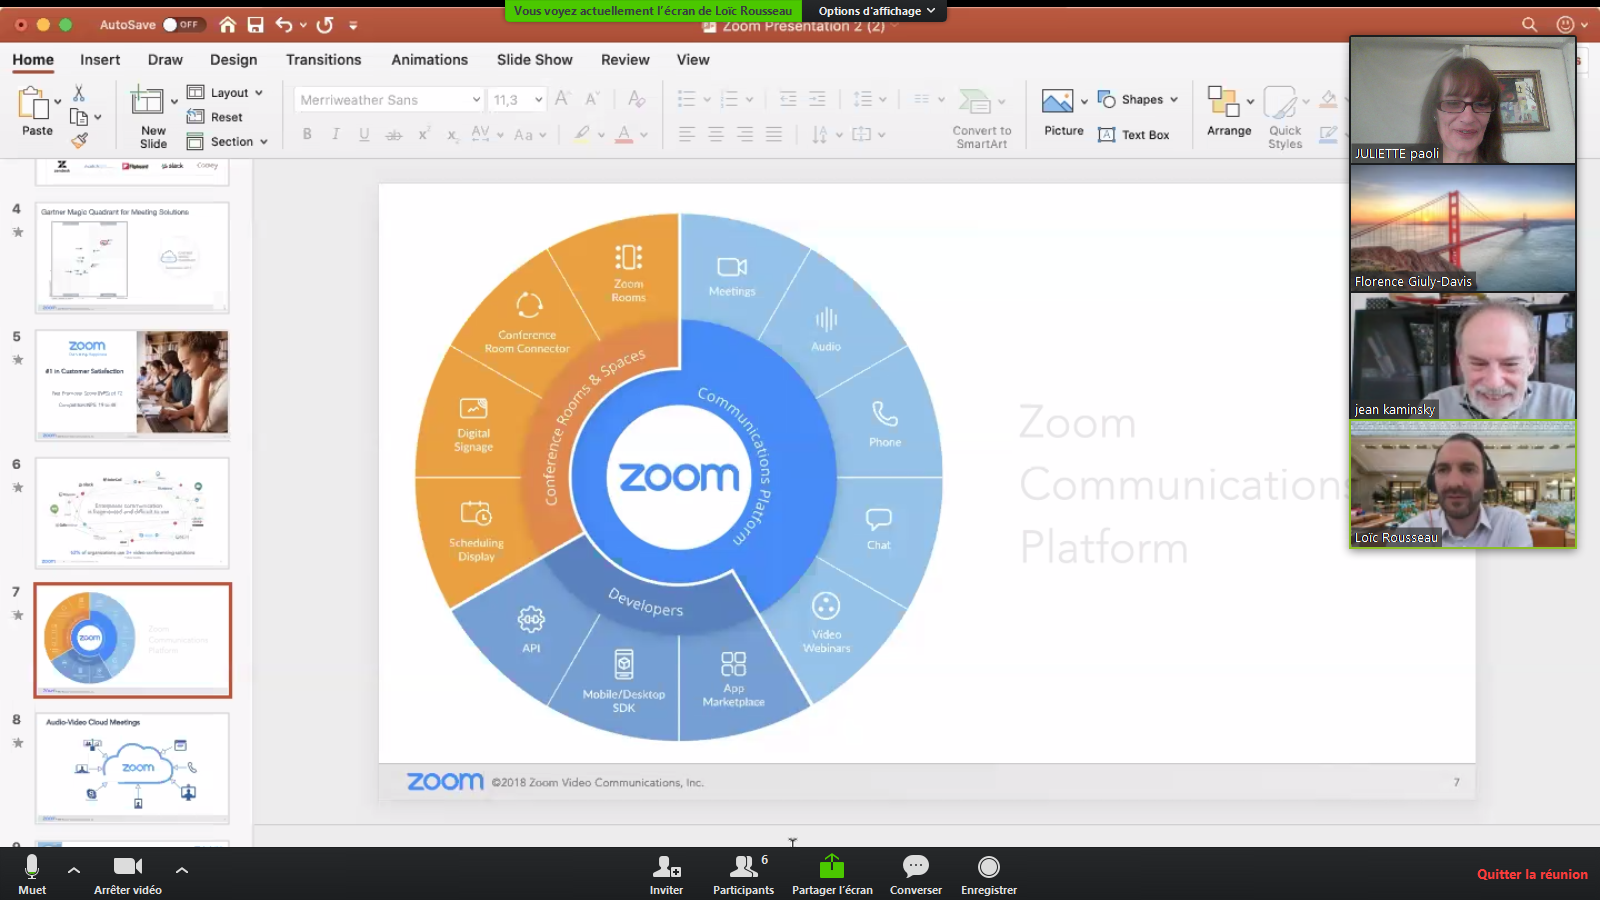This screenshot has height=900, width=1600.
Task: Switch to the Design tab
Action: pyautogui.click(x=233, y=60)
